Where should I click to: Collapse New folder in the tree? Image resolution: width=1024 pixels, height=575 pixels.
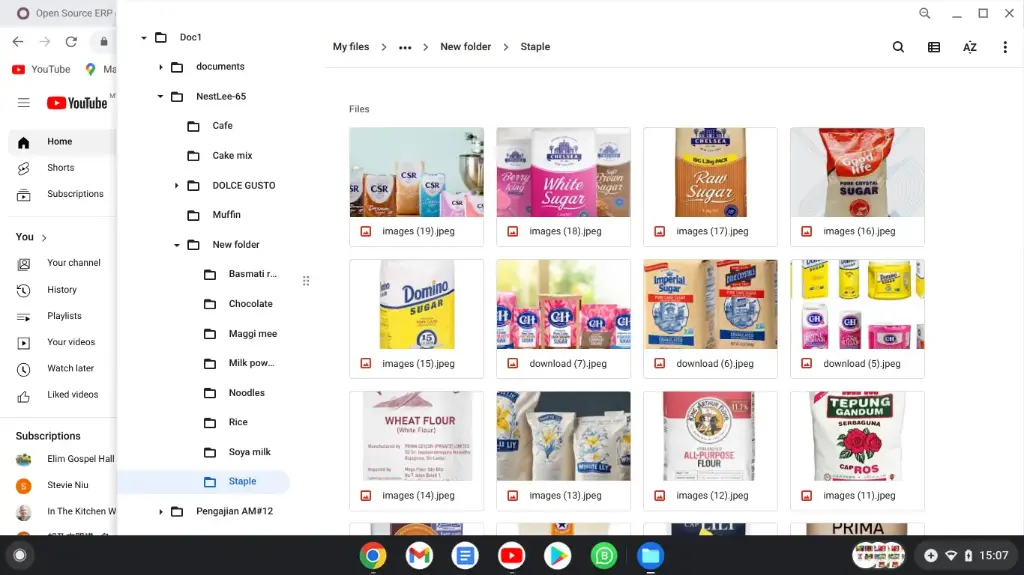coord(177,245)
